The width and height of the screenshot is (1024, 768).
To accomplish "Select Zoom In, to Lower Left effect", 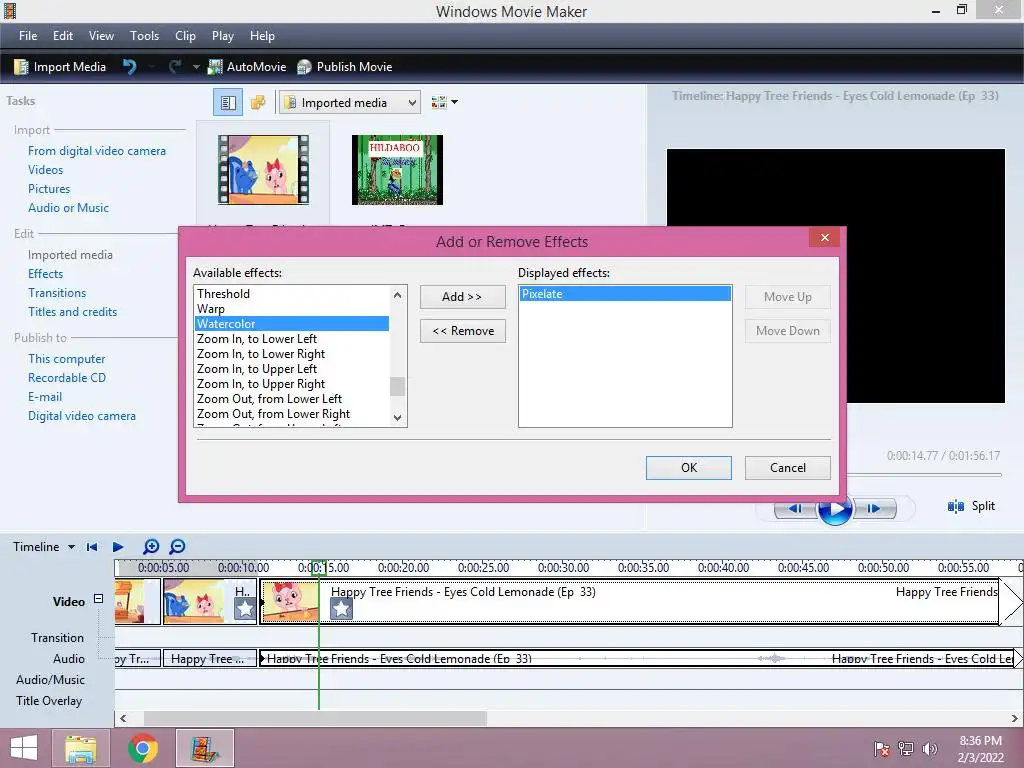I will click(x=291, y=339).
